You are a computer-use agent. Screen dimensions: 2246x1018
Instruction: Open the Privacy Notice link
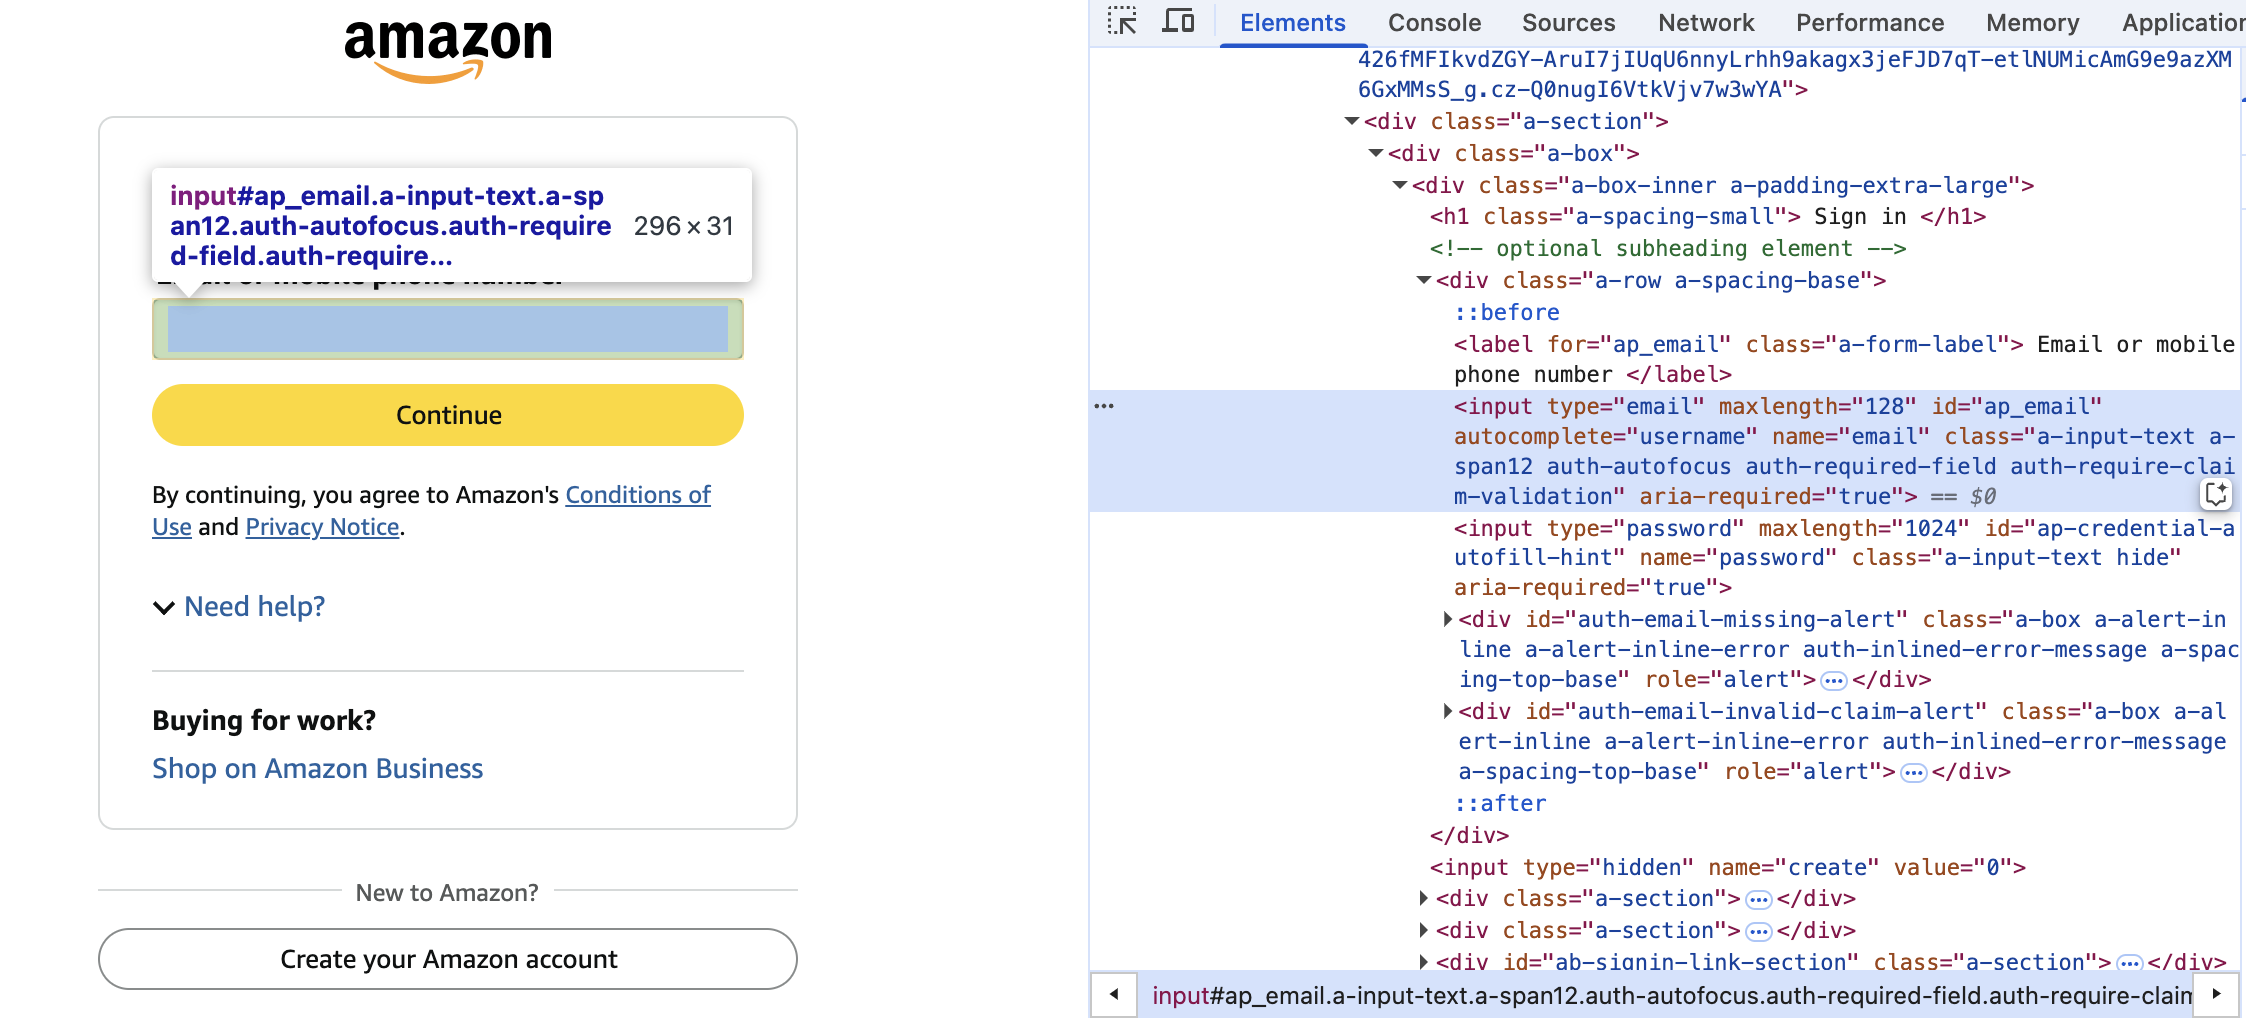click(322, 527)
